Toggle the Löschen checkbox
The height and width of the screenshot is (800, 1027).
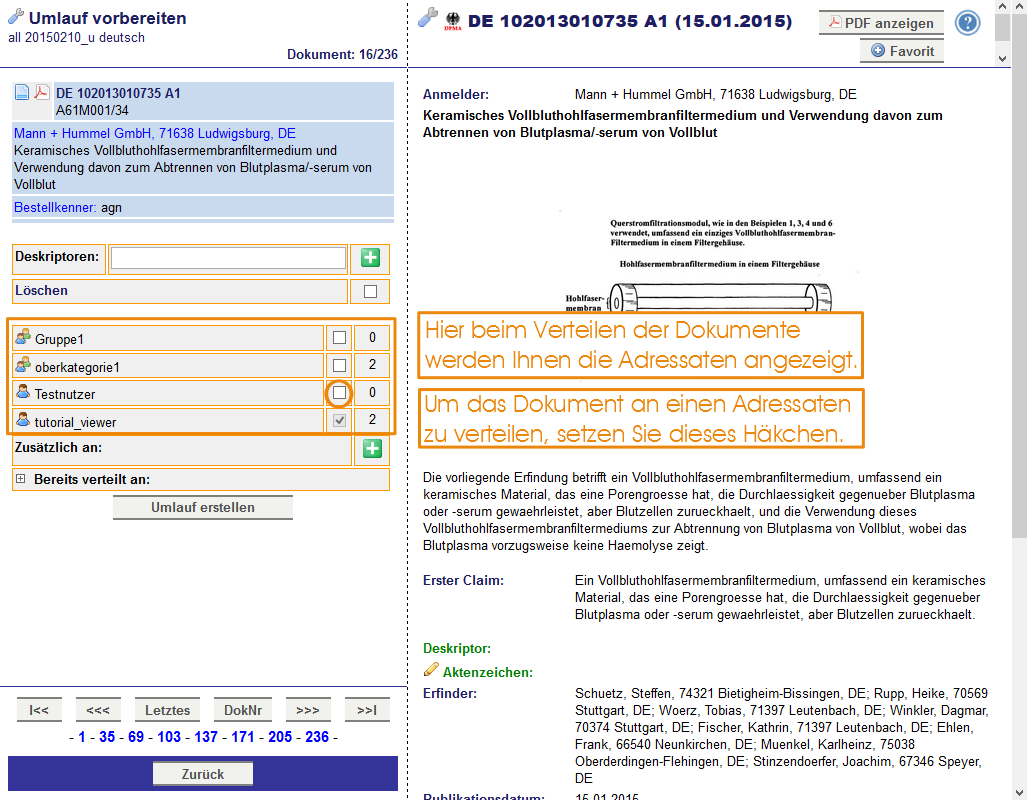pyautogui.click(x=370, y=291)
